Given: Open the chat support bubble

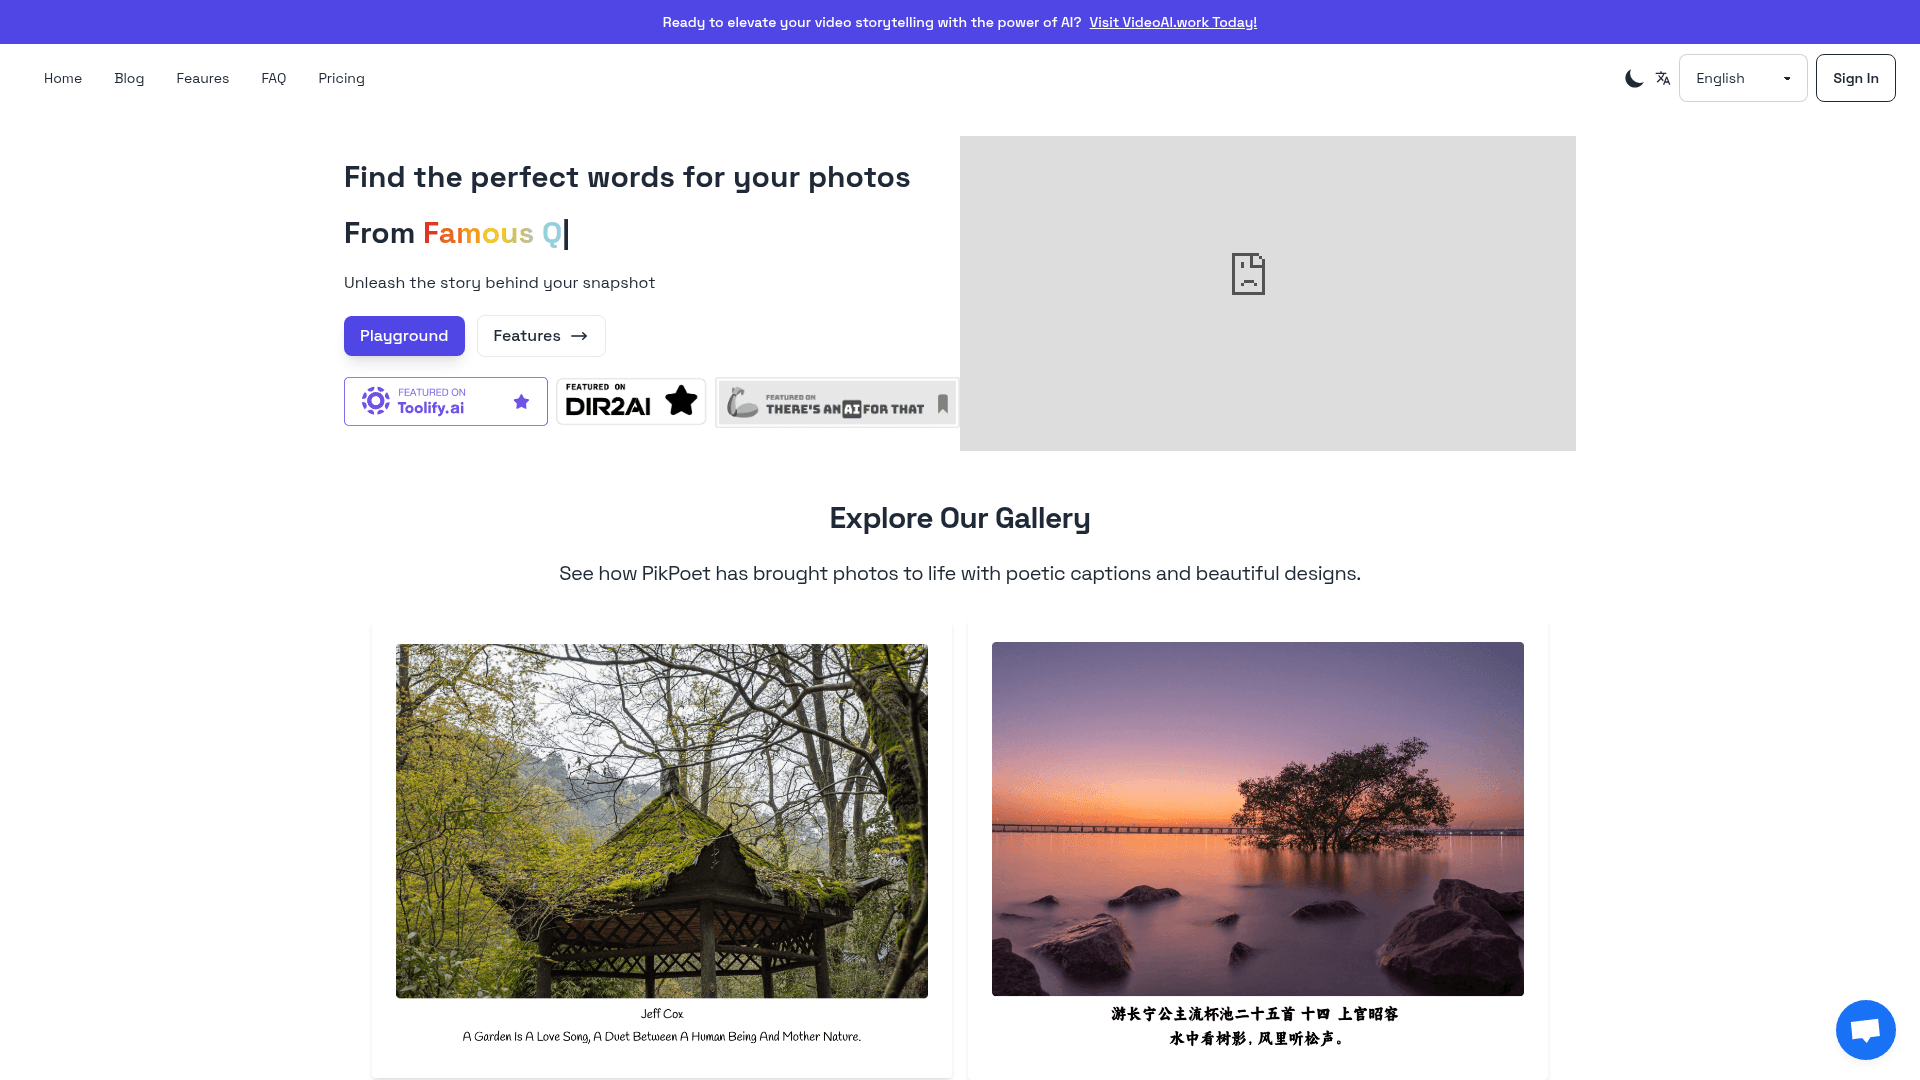Looking at the screenshot, I should point(1865,1029).
